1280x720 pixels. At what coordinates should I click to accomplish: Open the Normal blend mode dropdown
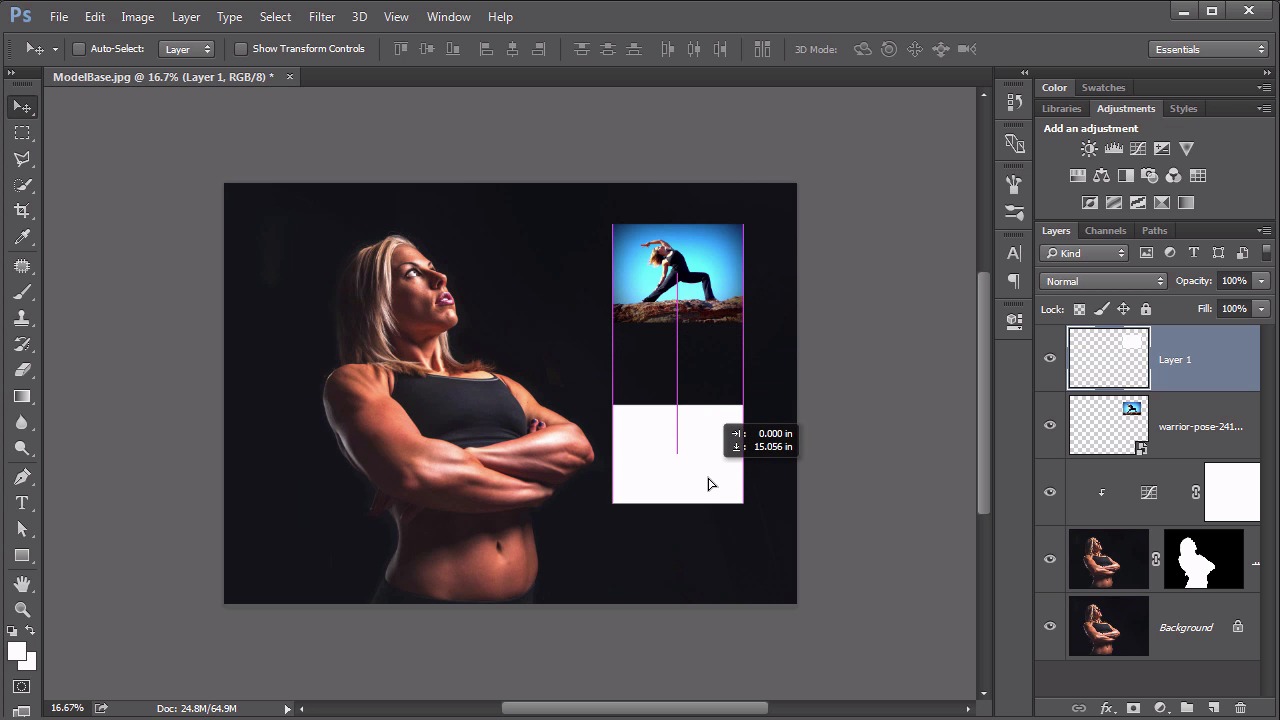pyautogui.click(x=1104, y=281)
